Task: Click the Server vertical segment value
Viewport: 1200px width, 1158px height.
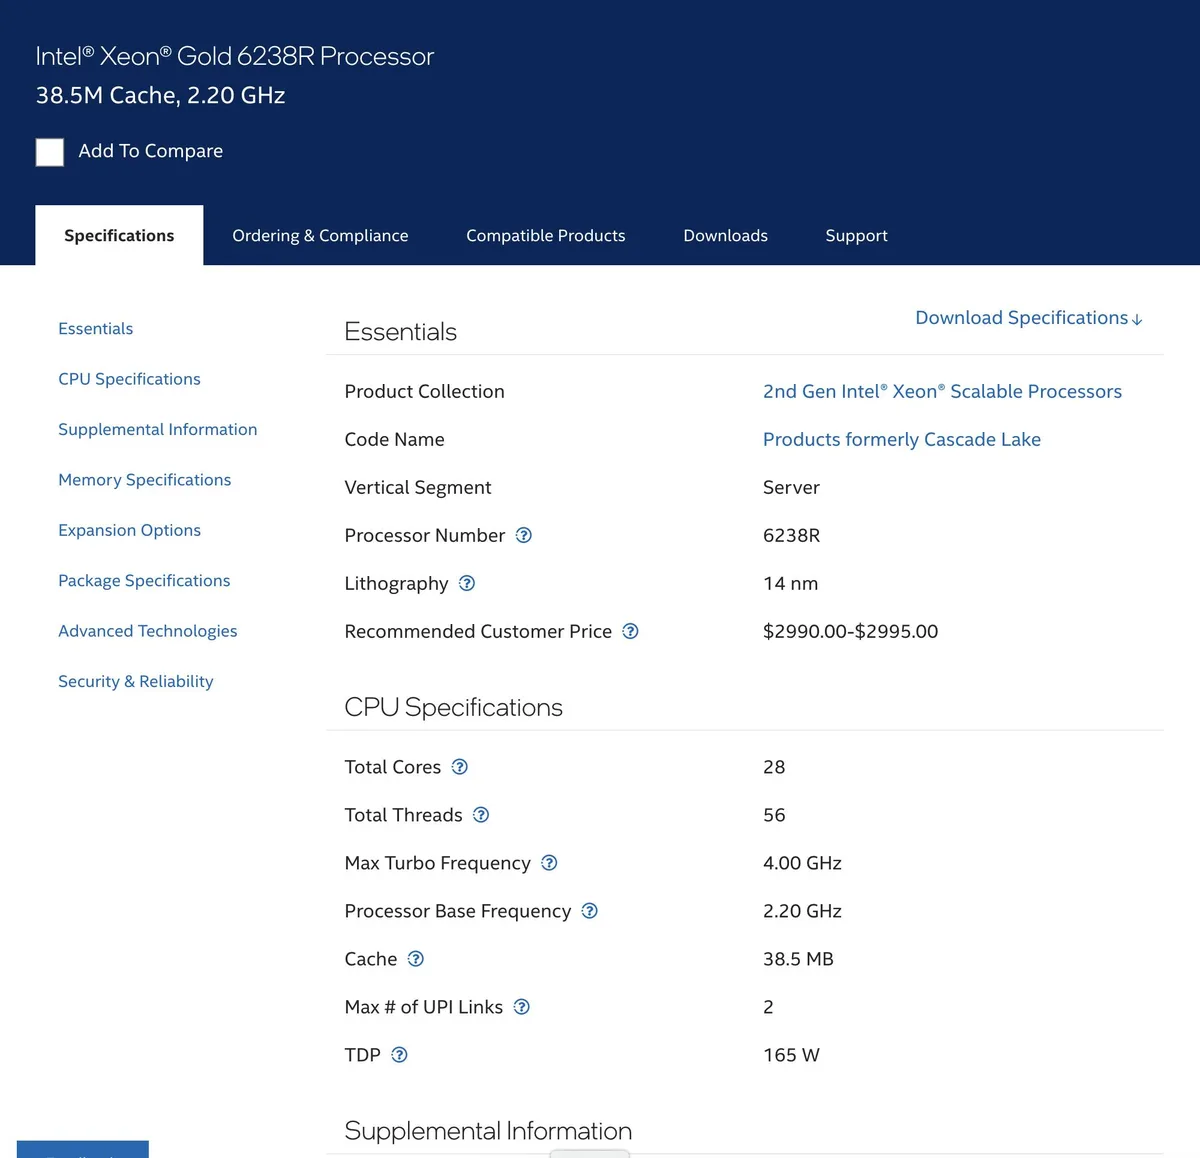Action: tap(791, 487)
